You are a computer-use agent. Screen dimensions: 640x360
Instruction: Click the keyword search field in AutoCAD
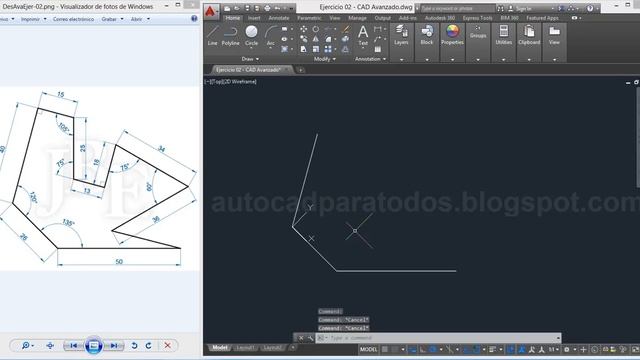pyautogui.click(x=458, y=9)
